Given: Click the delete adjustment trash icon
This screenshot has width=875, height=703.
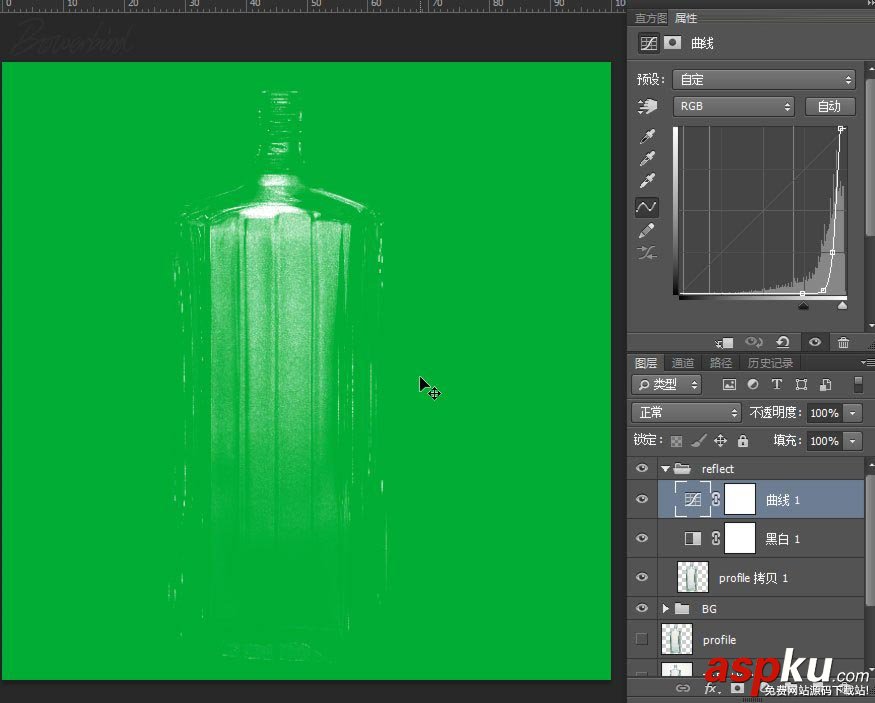Looking at the screenshot, I should (x=844, y=342).
